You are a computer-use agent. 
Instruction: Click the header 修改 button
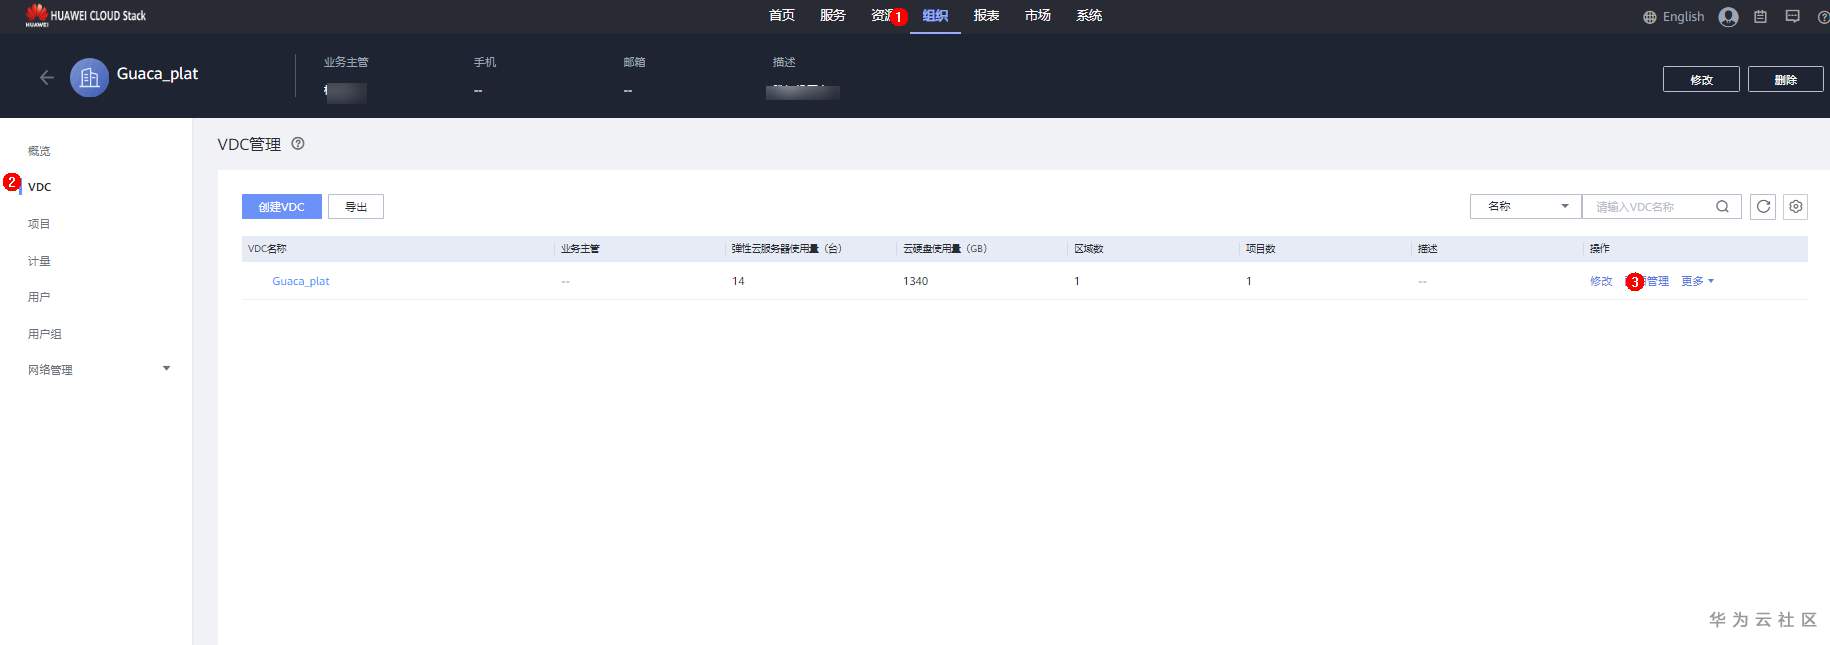pyautogui.click(x=1701, y=79)
